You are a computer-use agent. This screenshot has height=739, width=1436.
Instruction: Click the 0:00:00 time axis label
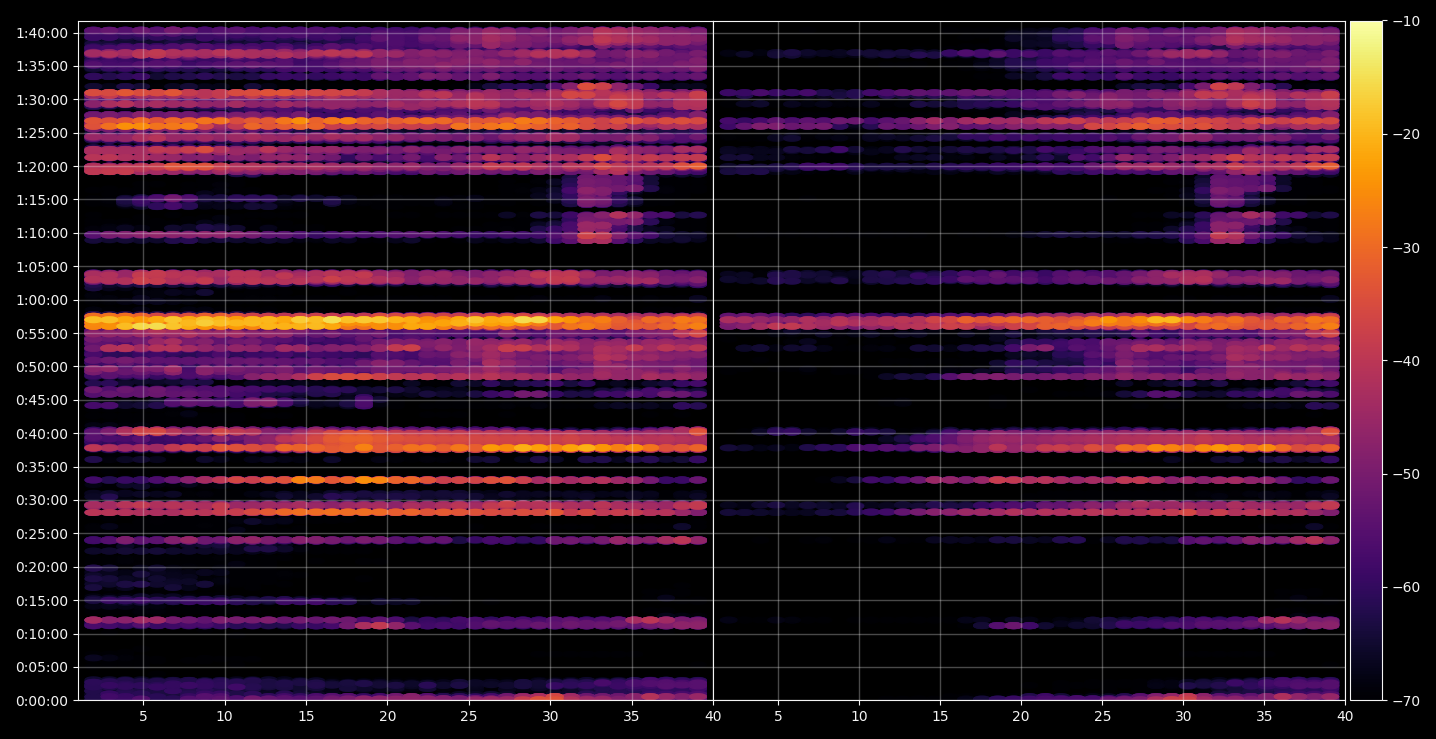tap(42, 701)
